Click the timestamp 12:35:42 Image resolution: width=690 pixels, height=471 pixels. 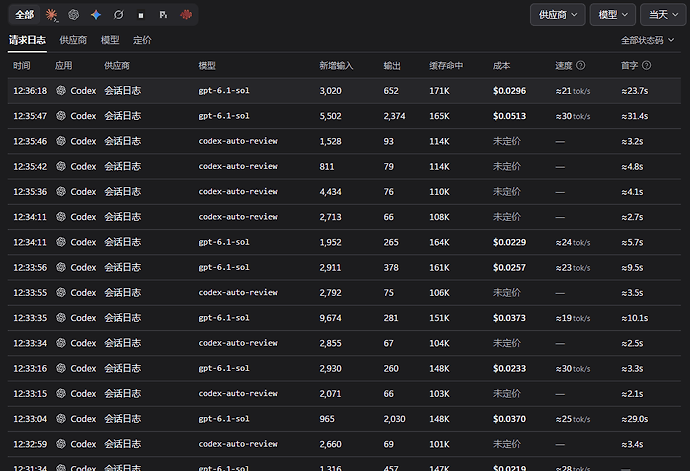(x=30, y=166)
